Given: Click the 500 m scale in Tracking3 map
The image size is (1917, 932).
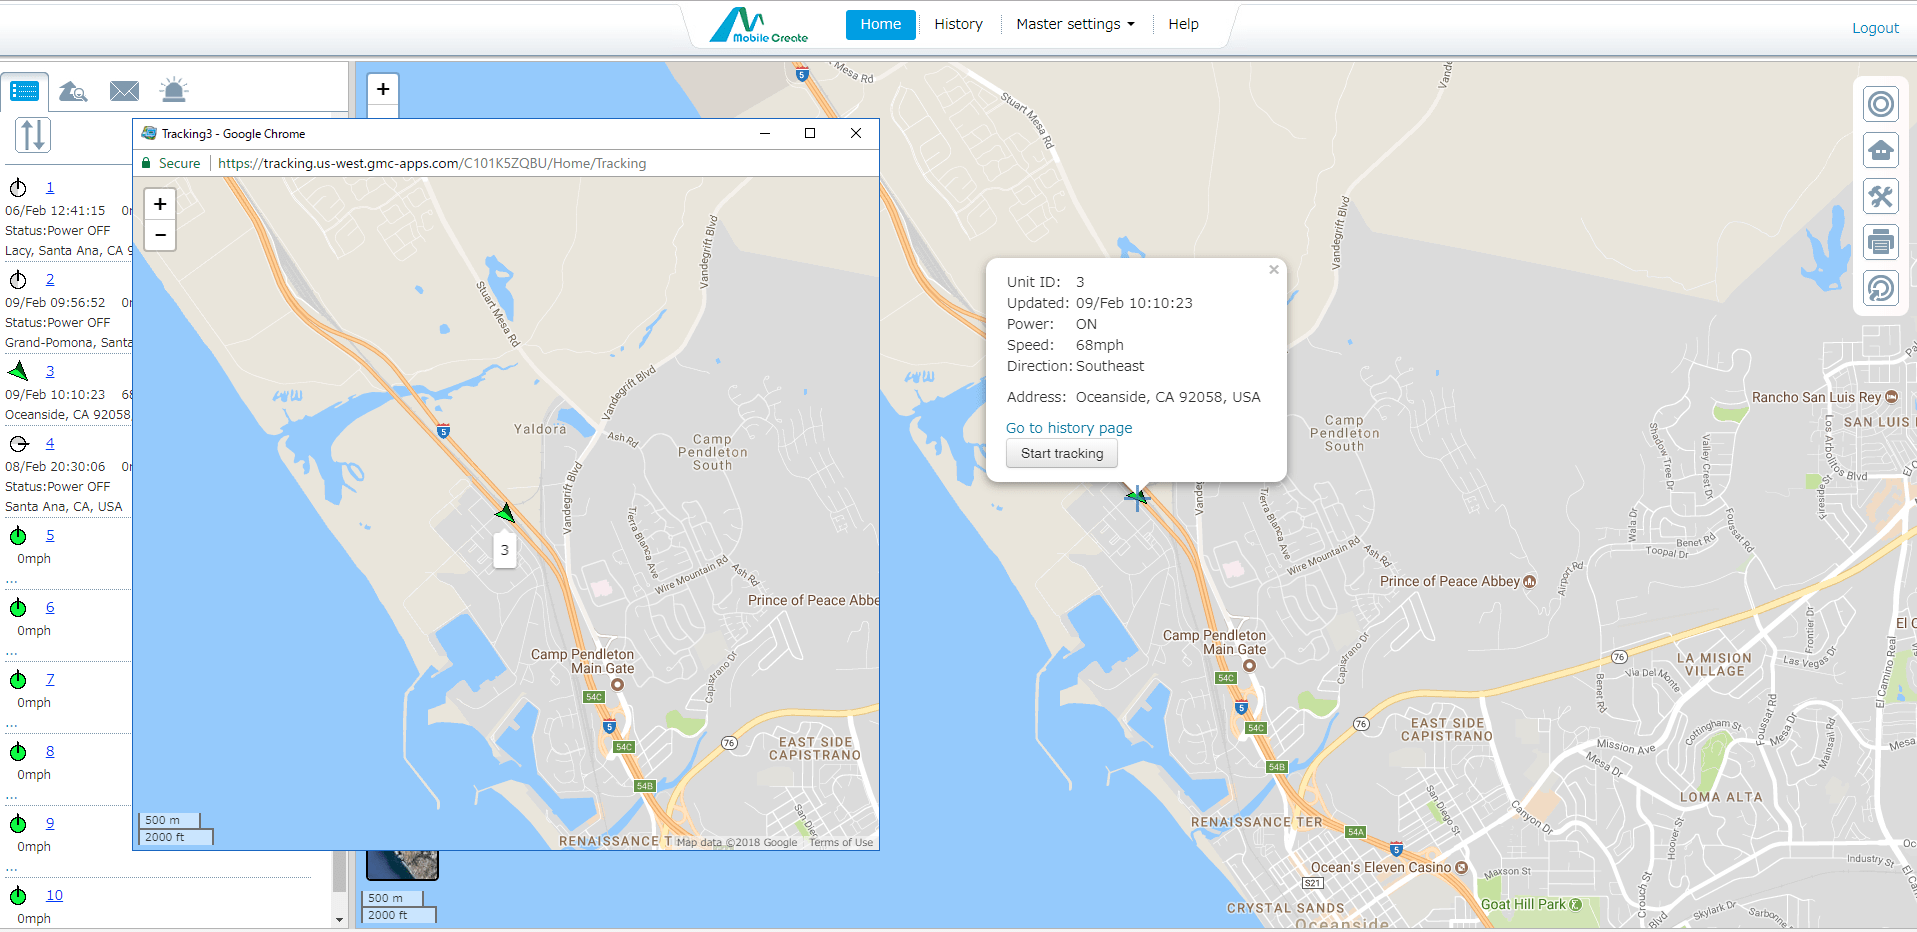Looking at the screenshot, I should (x=169, y=821).
